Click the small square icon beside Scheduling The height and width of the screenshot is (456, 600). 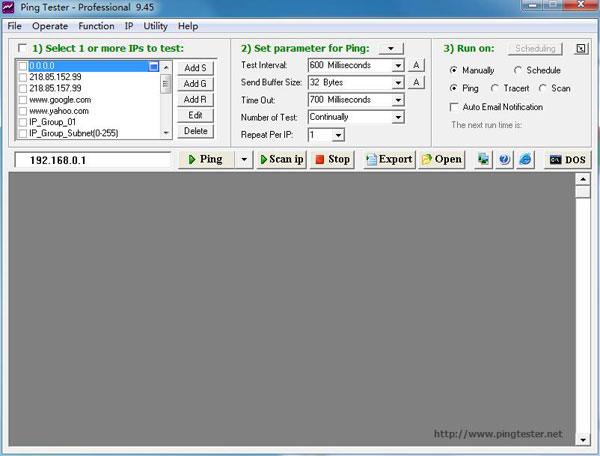point(581,49)
